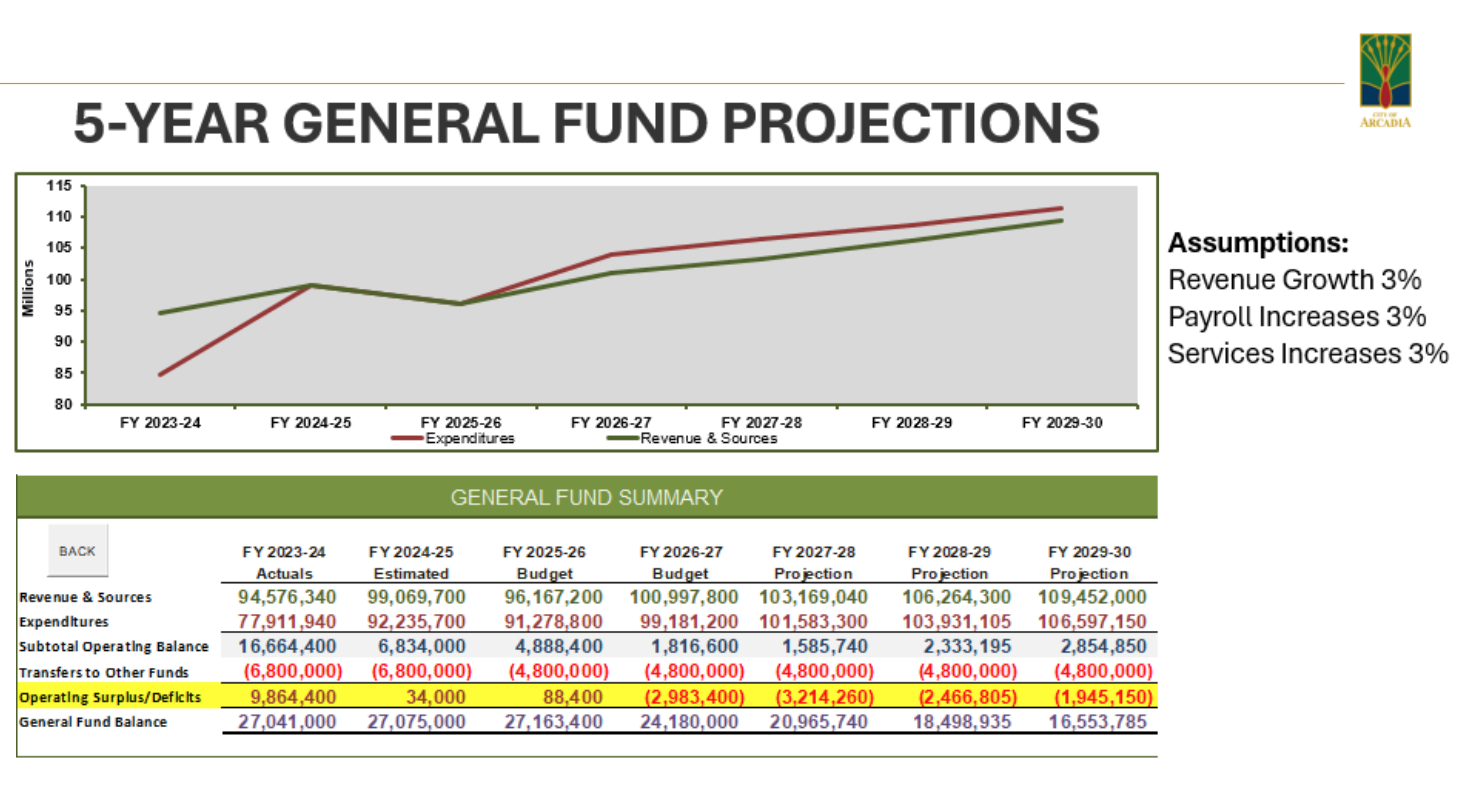1470x792 pixels.
Task: Click the Assumptions heading text
Action: 1258,243
